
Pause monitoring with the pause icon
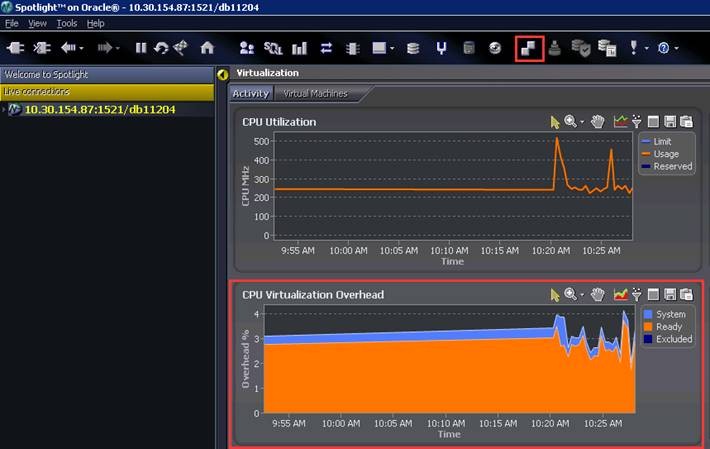pos(141,48)
